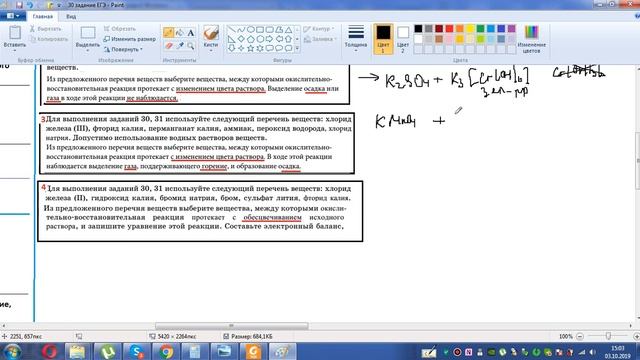Image resolution: width=640 pixels, height=360 pixels.
Task: Select the Pencil tool
Action: click(168, 33)
